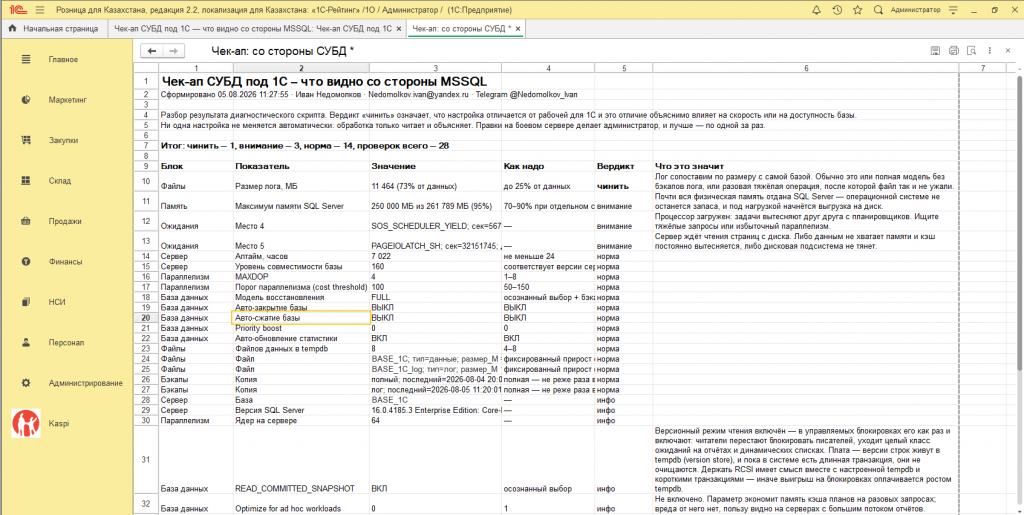Open the history clock icon
The height and width of the screenshot is (515, 1024).
pyautogui.click(x=837, y=10)
